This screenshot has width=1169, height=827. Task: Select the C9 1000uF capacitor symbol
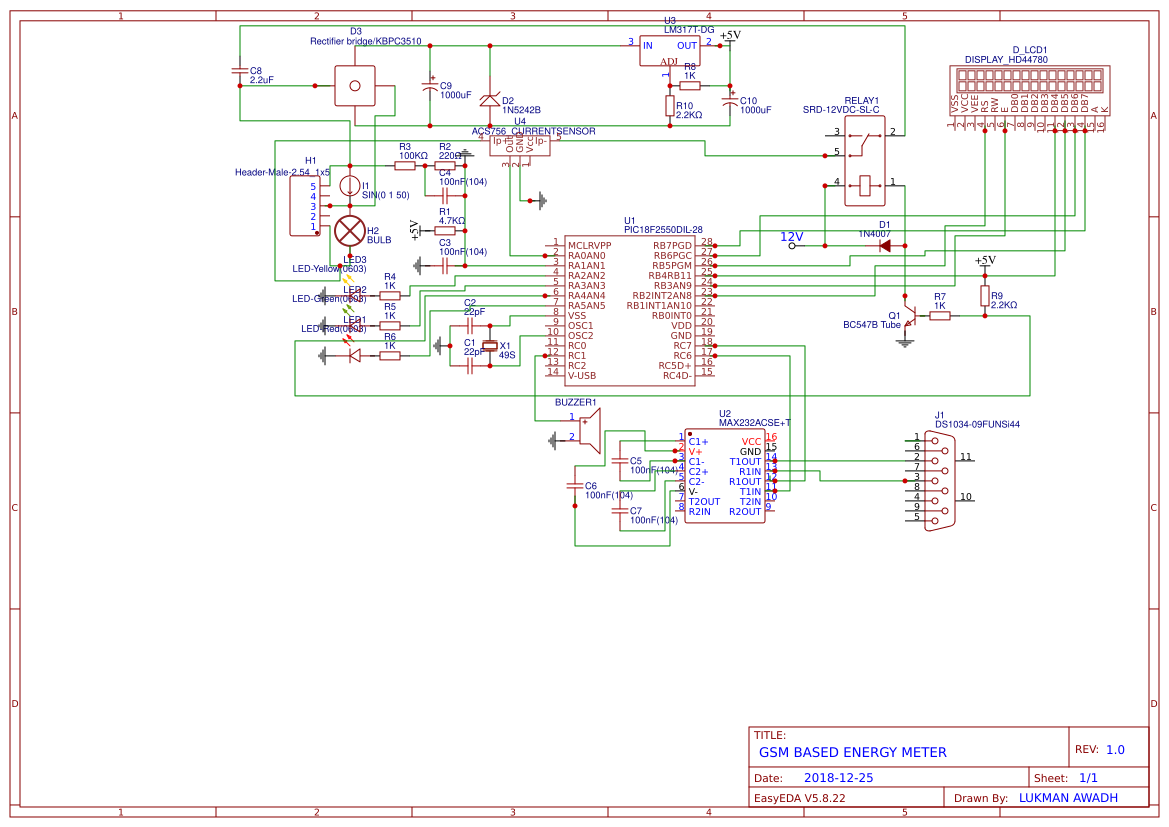[430, 86]
